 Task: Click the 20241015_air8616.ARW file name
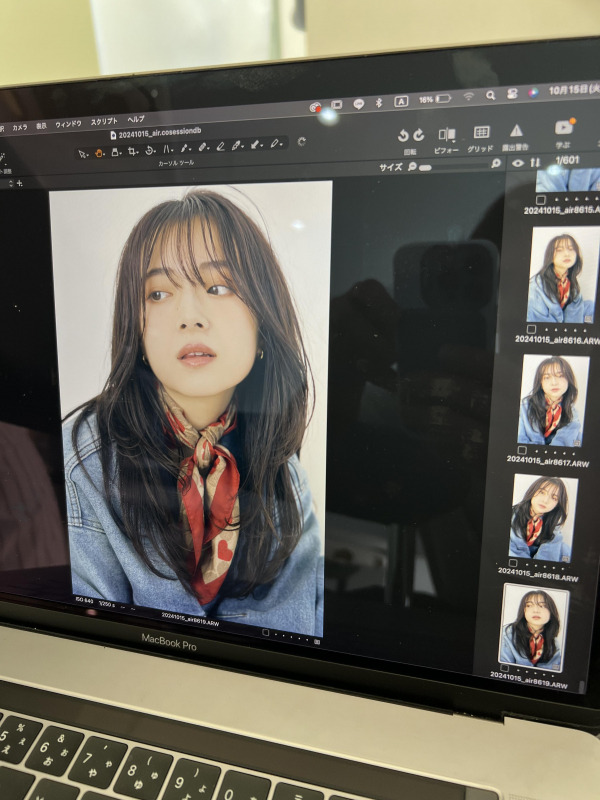click(557, 340)
